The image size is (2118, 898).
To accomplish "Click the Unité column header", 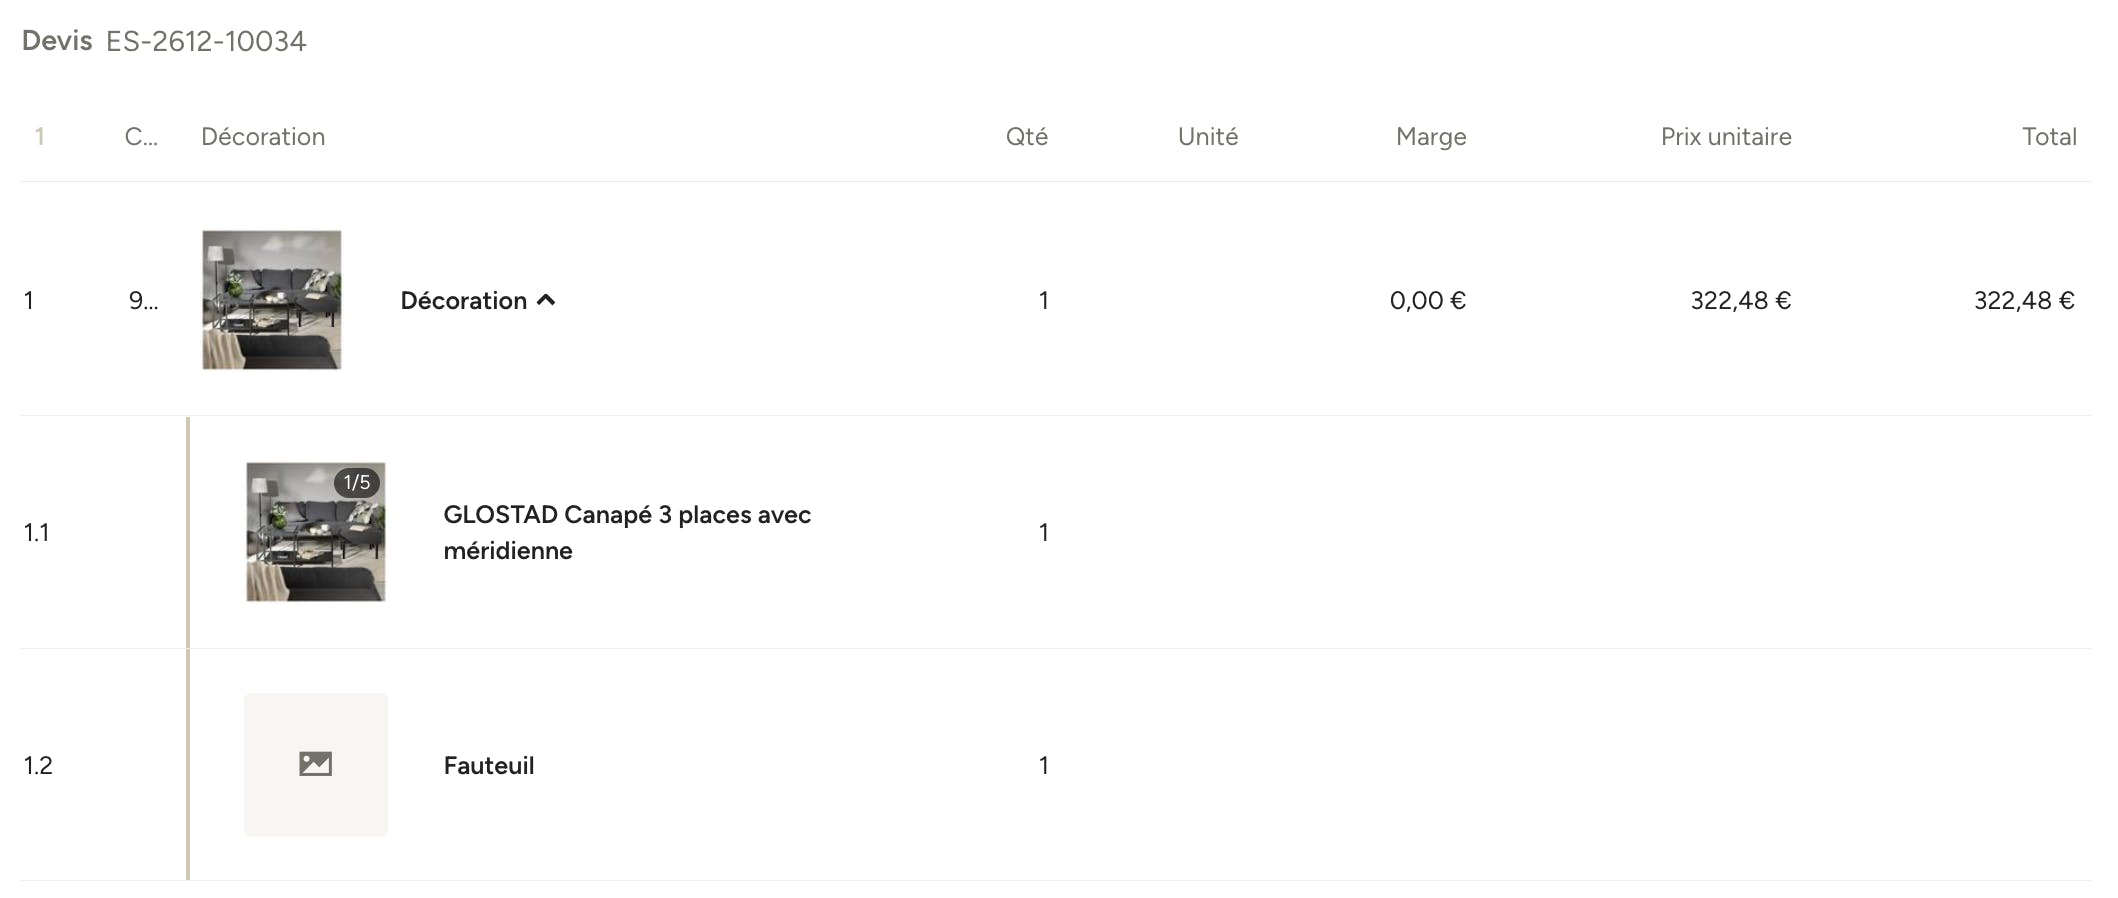I will point(1208,136).
